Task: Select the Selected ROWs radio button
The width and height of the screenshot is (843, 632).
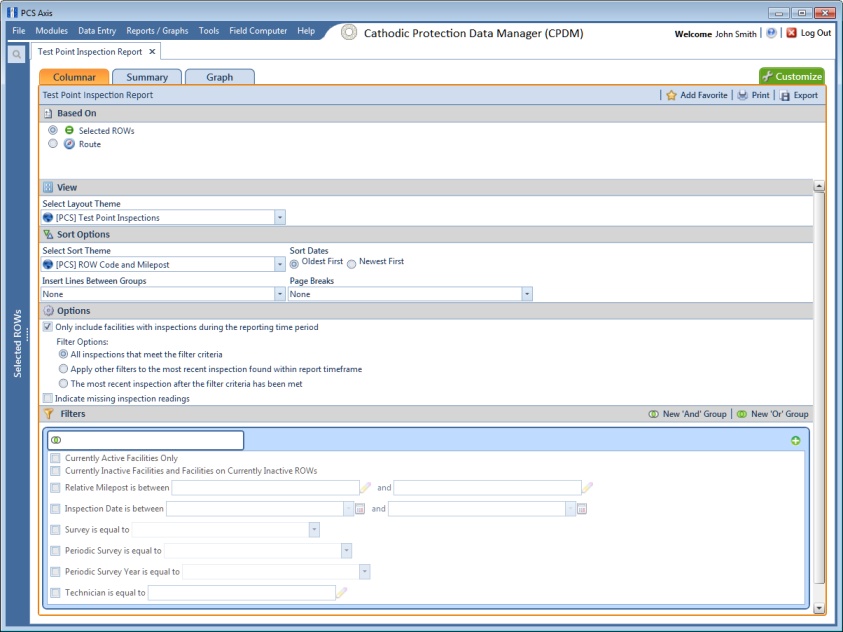Action: (x=53, y=130)
